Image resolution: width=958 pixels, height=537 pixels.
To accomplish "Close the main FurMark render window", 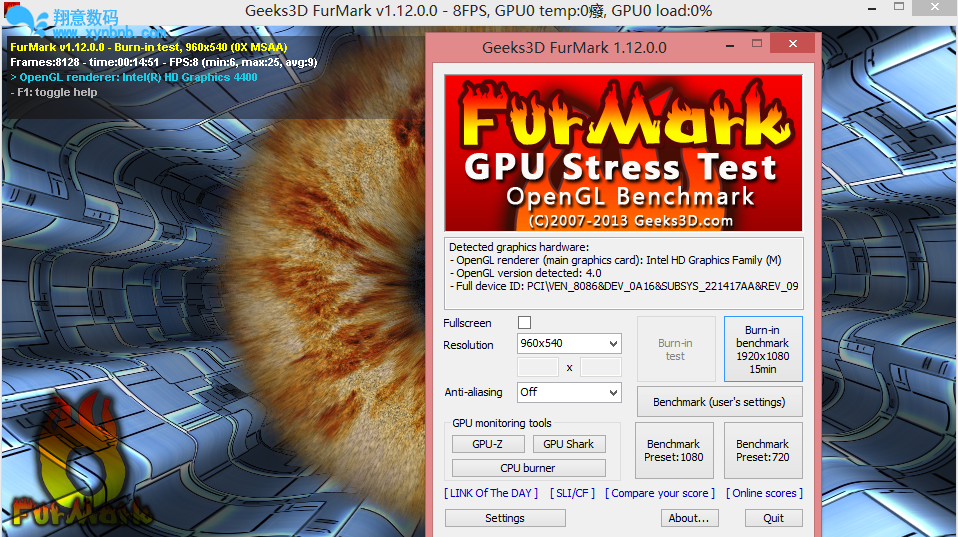I will [x=935, y=7].
